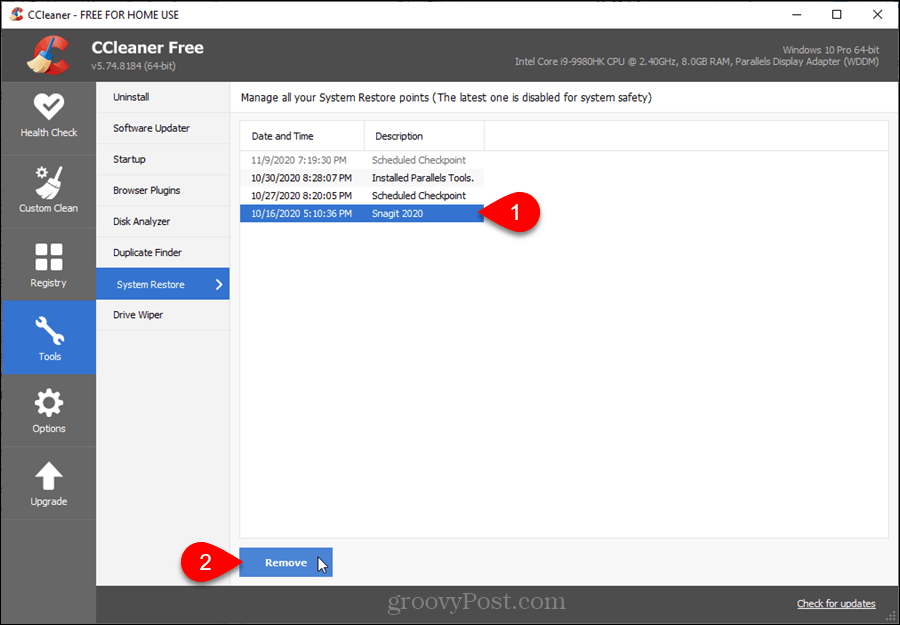Viewport: 900px width, 625px height.
Task: Click Scheduled Checkpoint in the 10/27/2020 row
Action: 419,196
